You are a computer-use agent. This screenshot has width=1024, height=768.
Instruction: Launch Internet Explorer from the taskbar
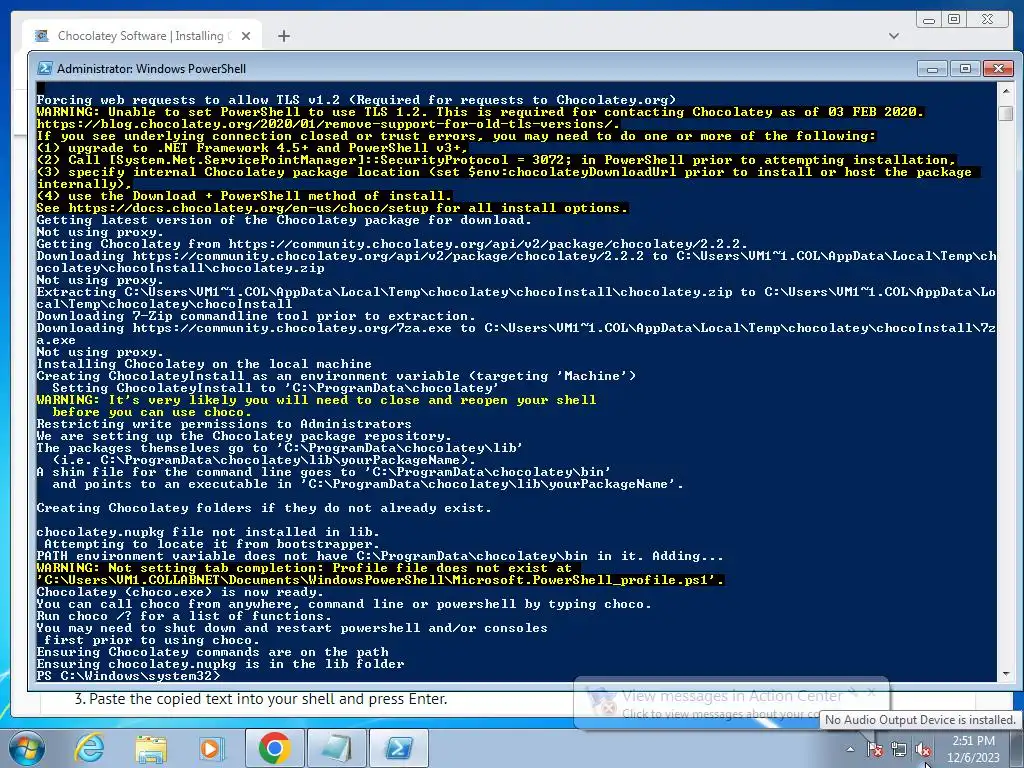coord(89,748)
